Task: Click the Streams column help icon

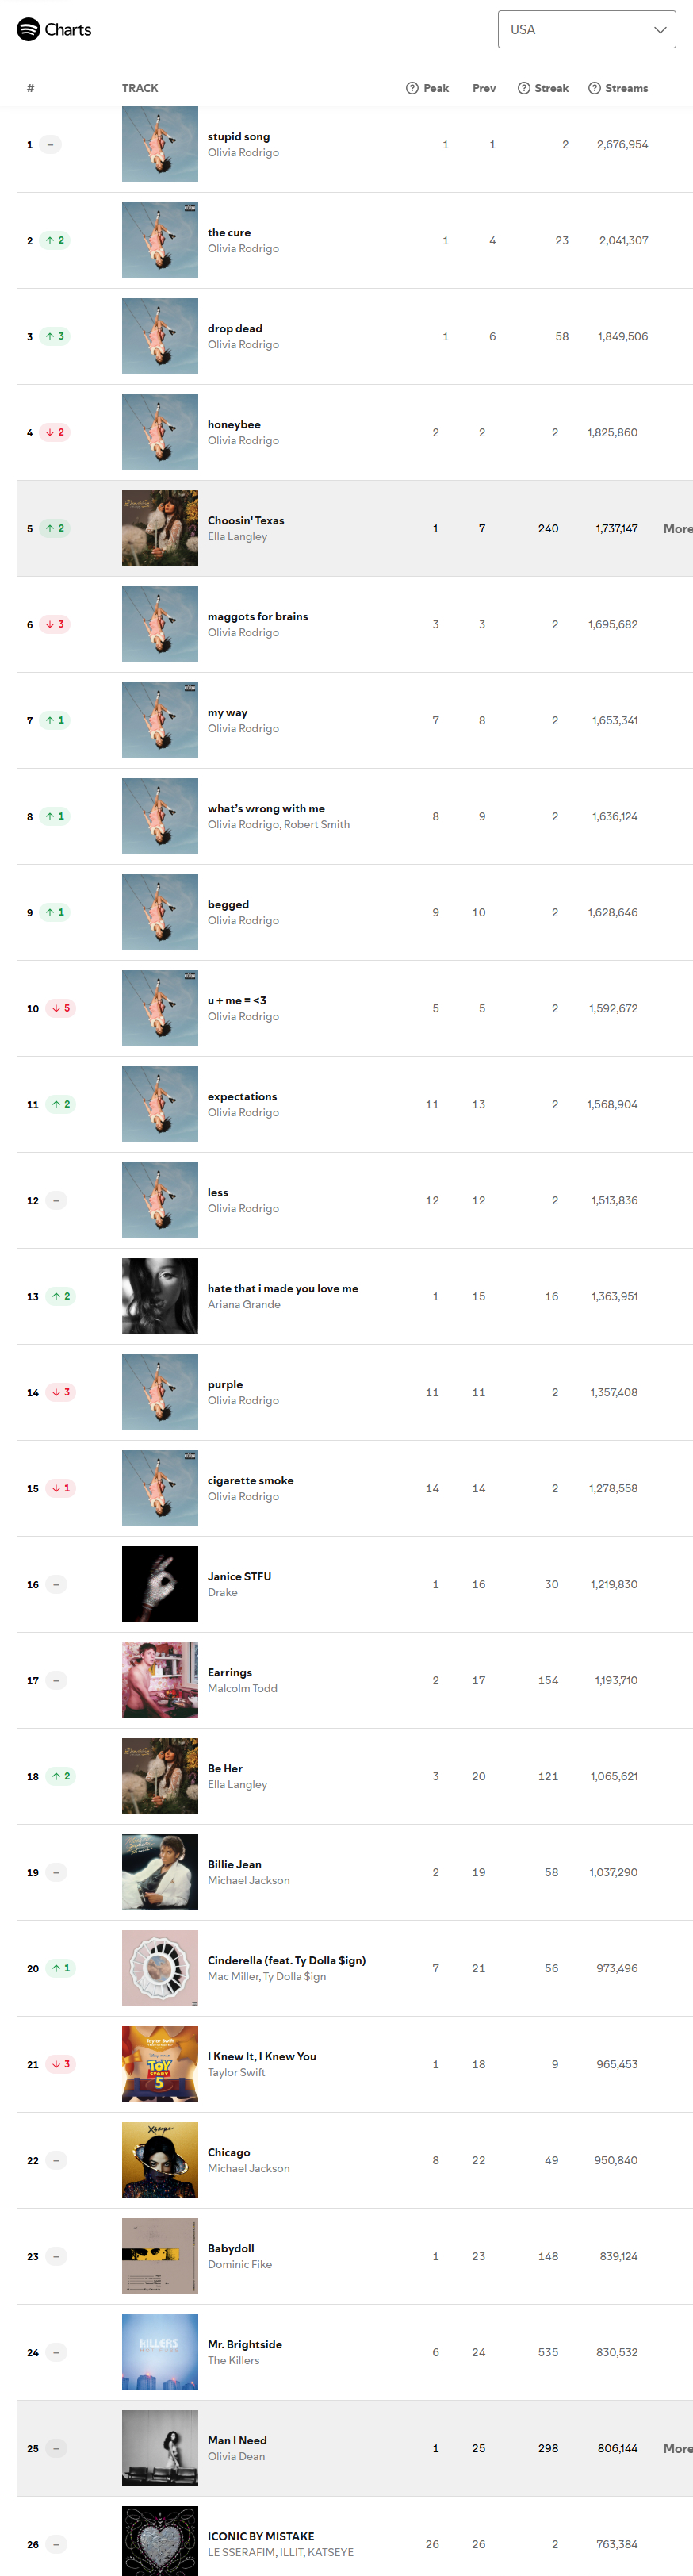Action: coord(594,88)
